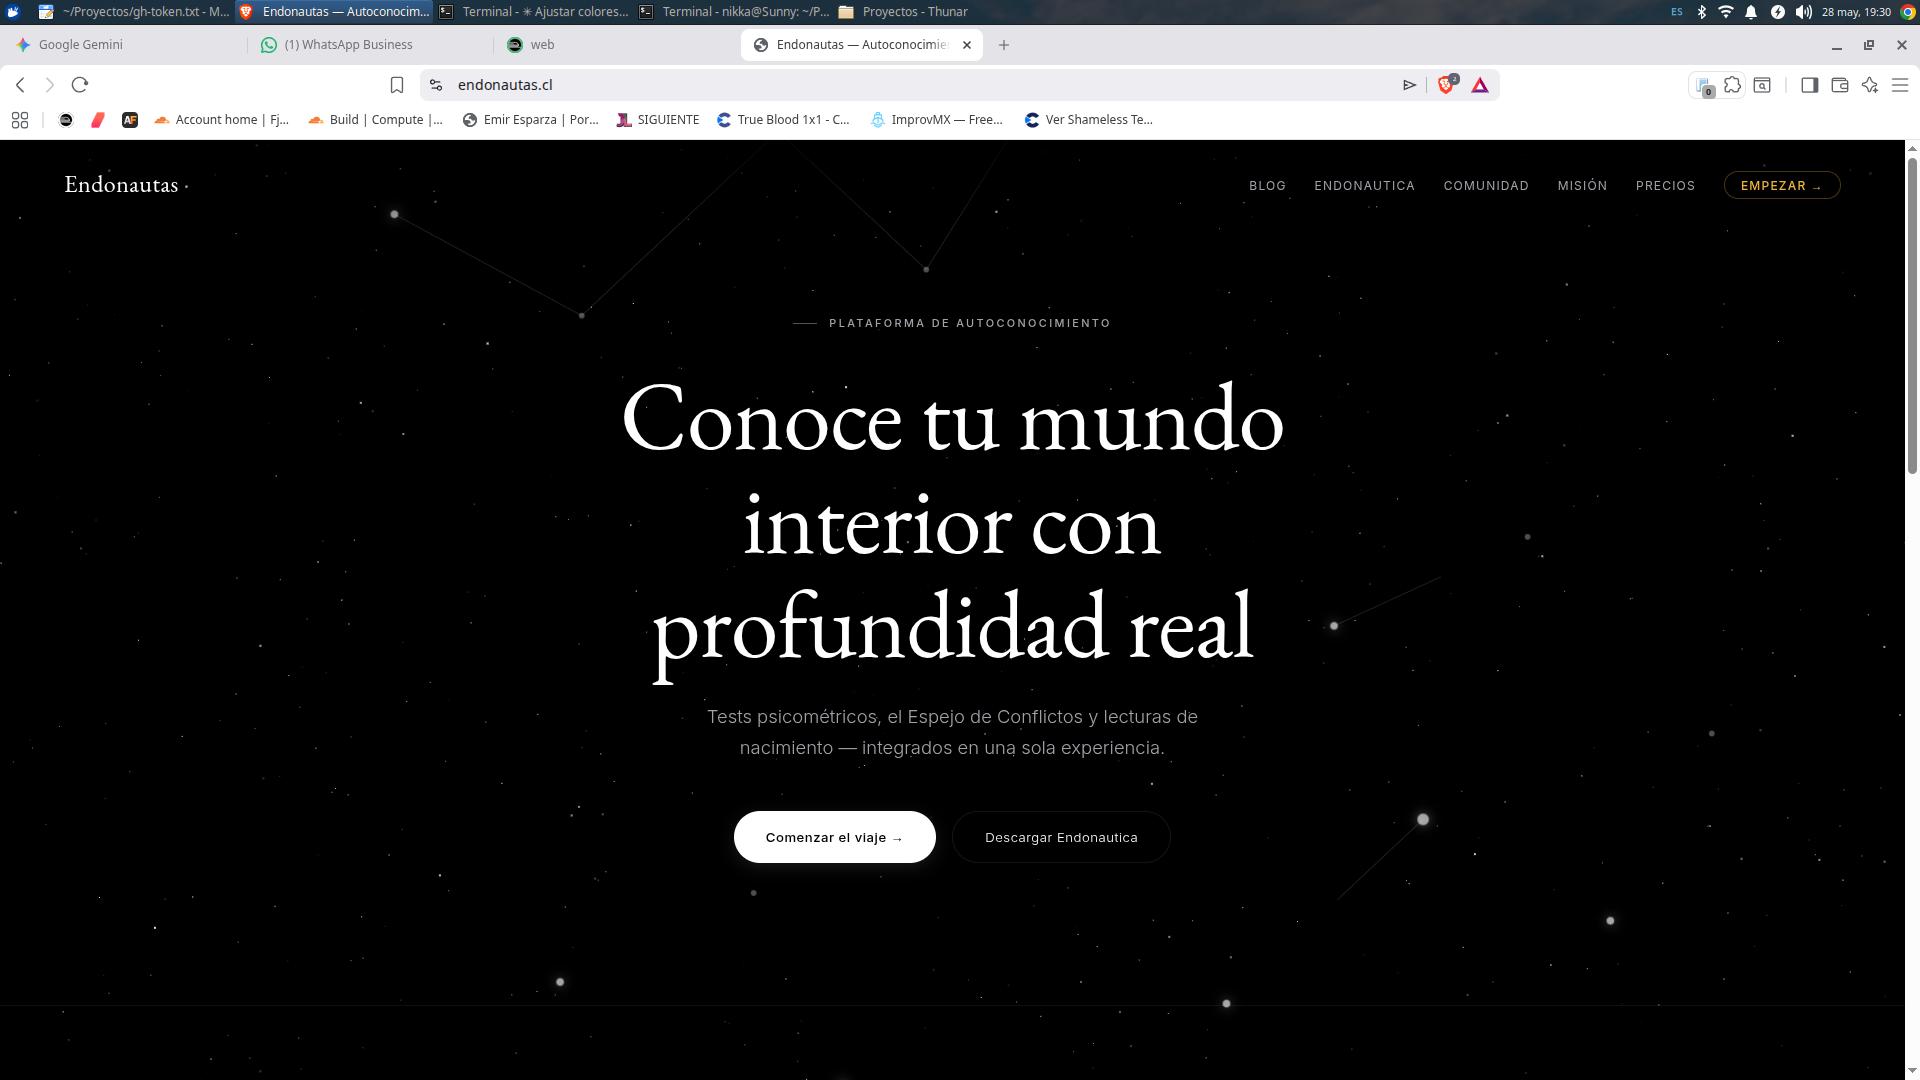
Task: Open the tab search icon in toolbar
Action: tap(1762, 85)
